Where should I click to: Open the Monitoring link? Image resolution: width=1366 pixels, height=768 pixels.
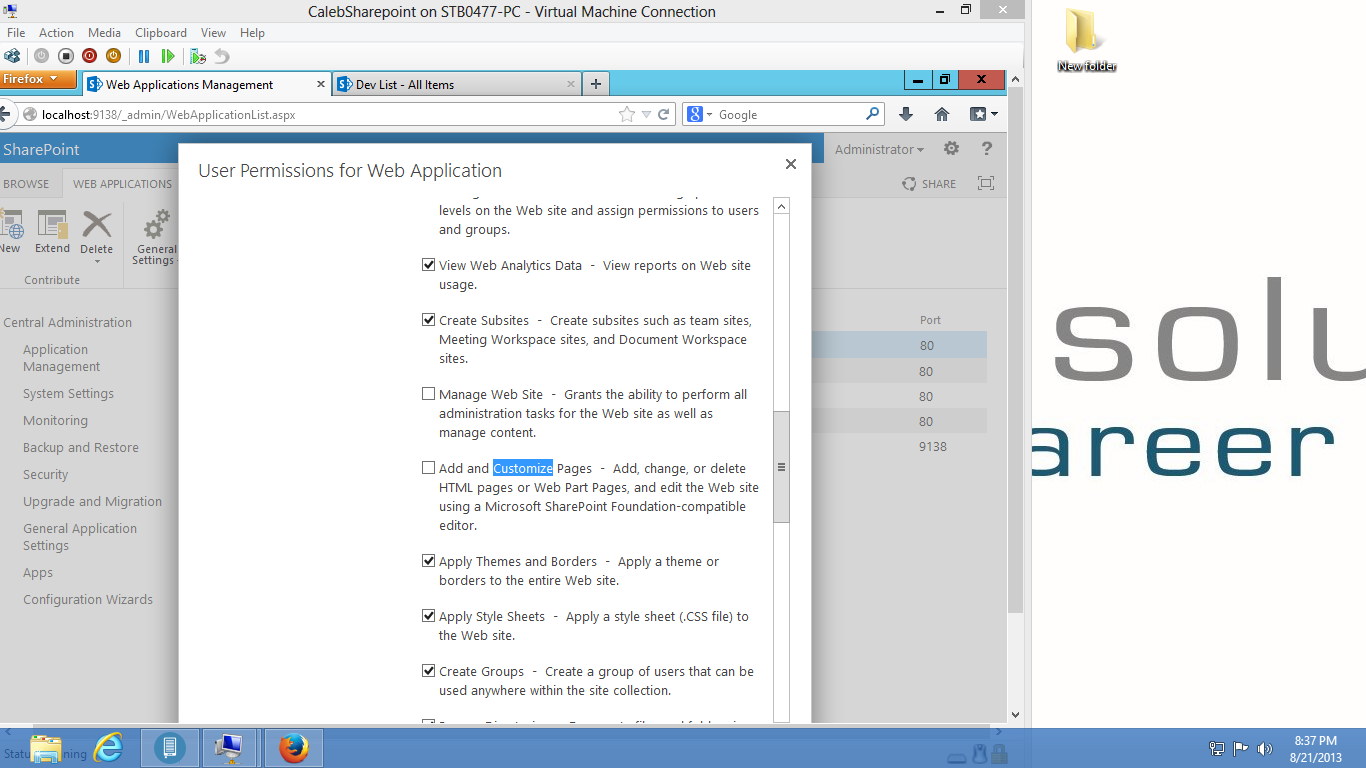(x=55, y=421)
